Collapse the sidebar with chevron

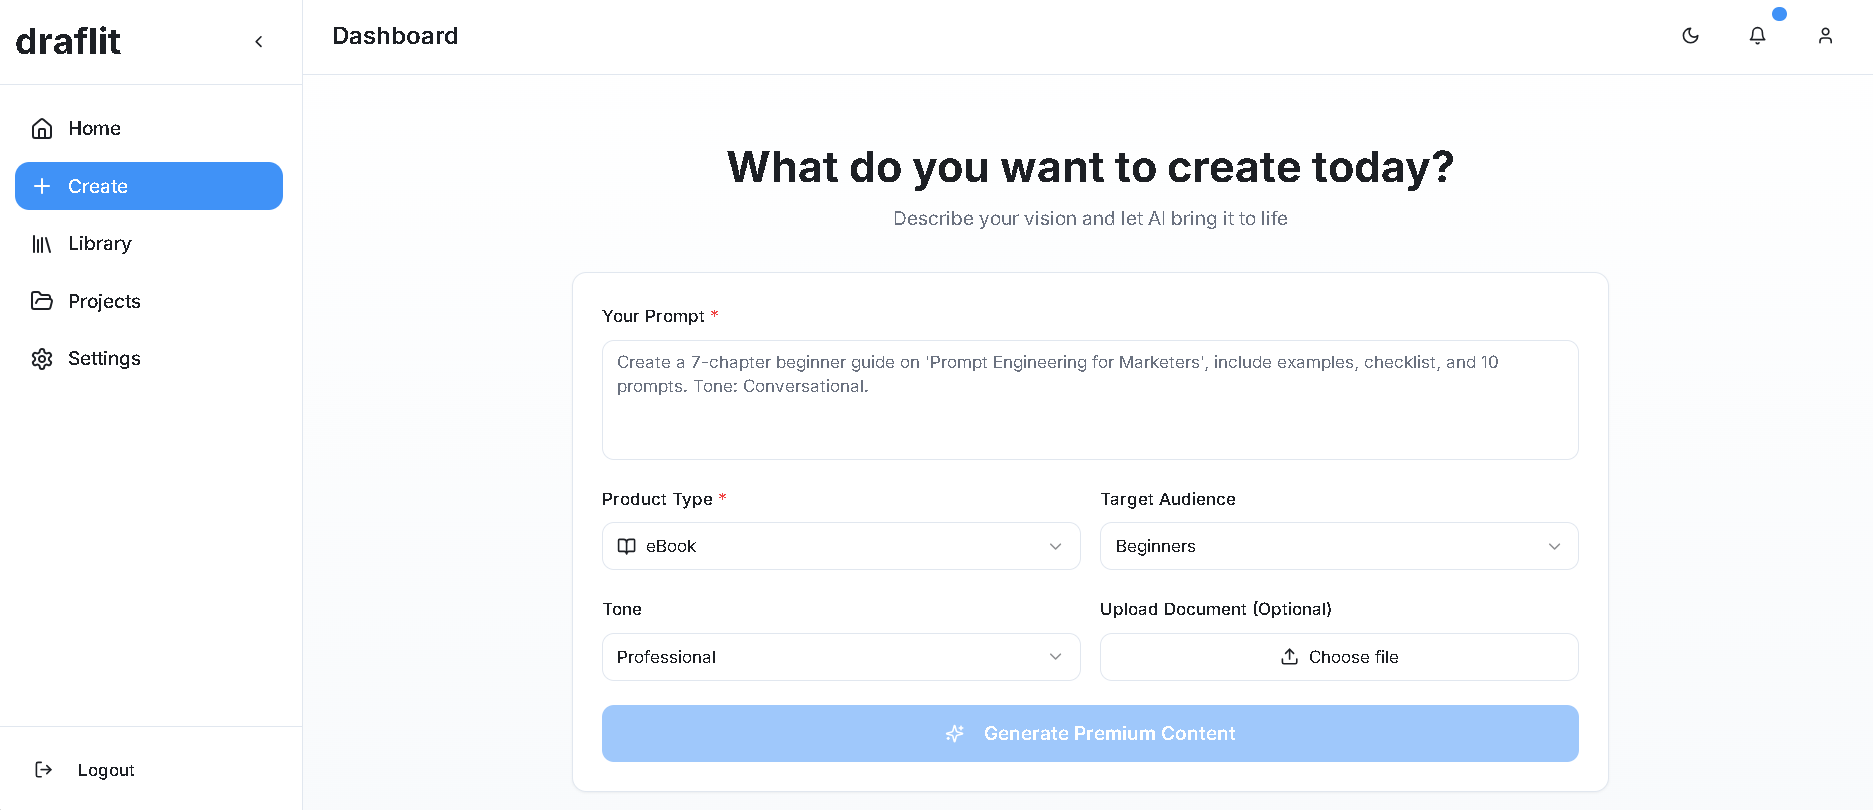coord(259,41)
